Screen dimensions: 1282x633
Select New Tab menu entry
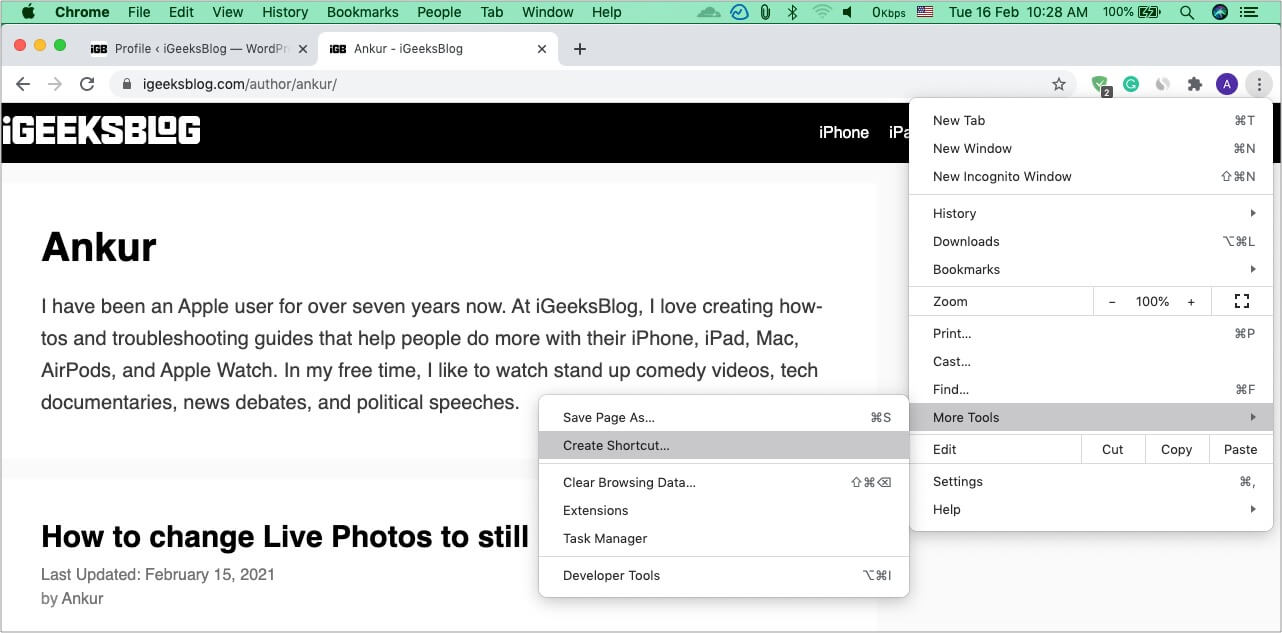point(1091,120)
